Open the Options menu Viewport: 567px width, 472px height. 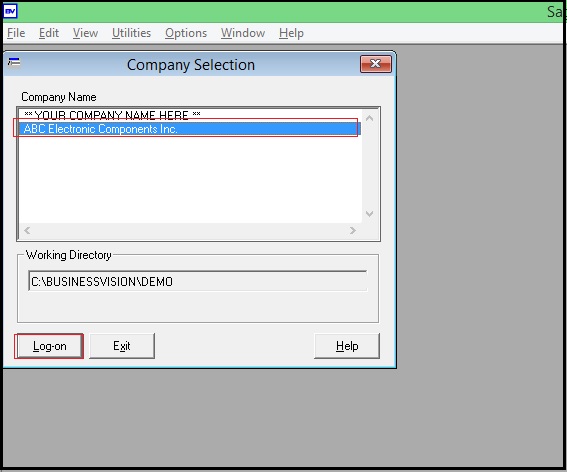tap(186, 33)
